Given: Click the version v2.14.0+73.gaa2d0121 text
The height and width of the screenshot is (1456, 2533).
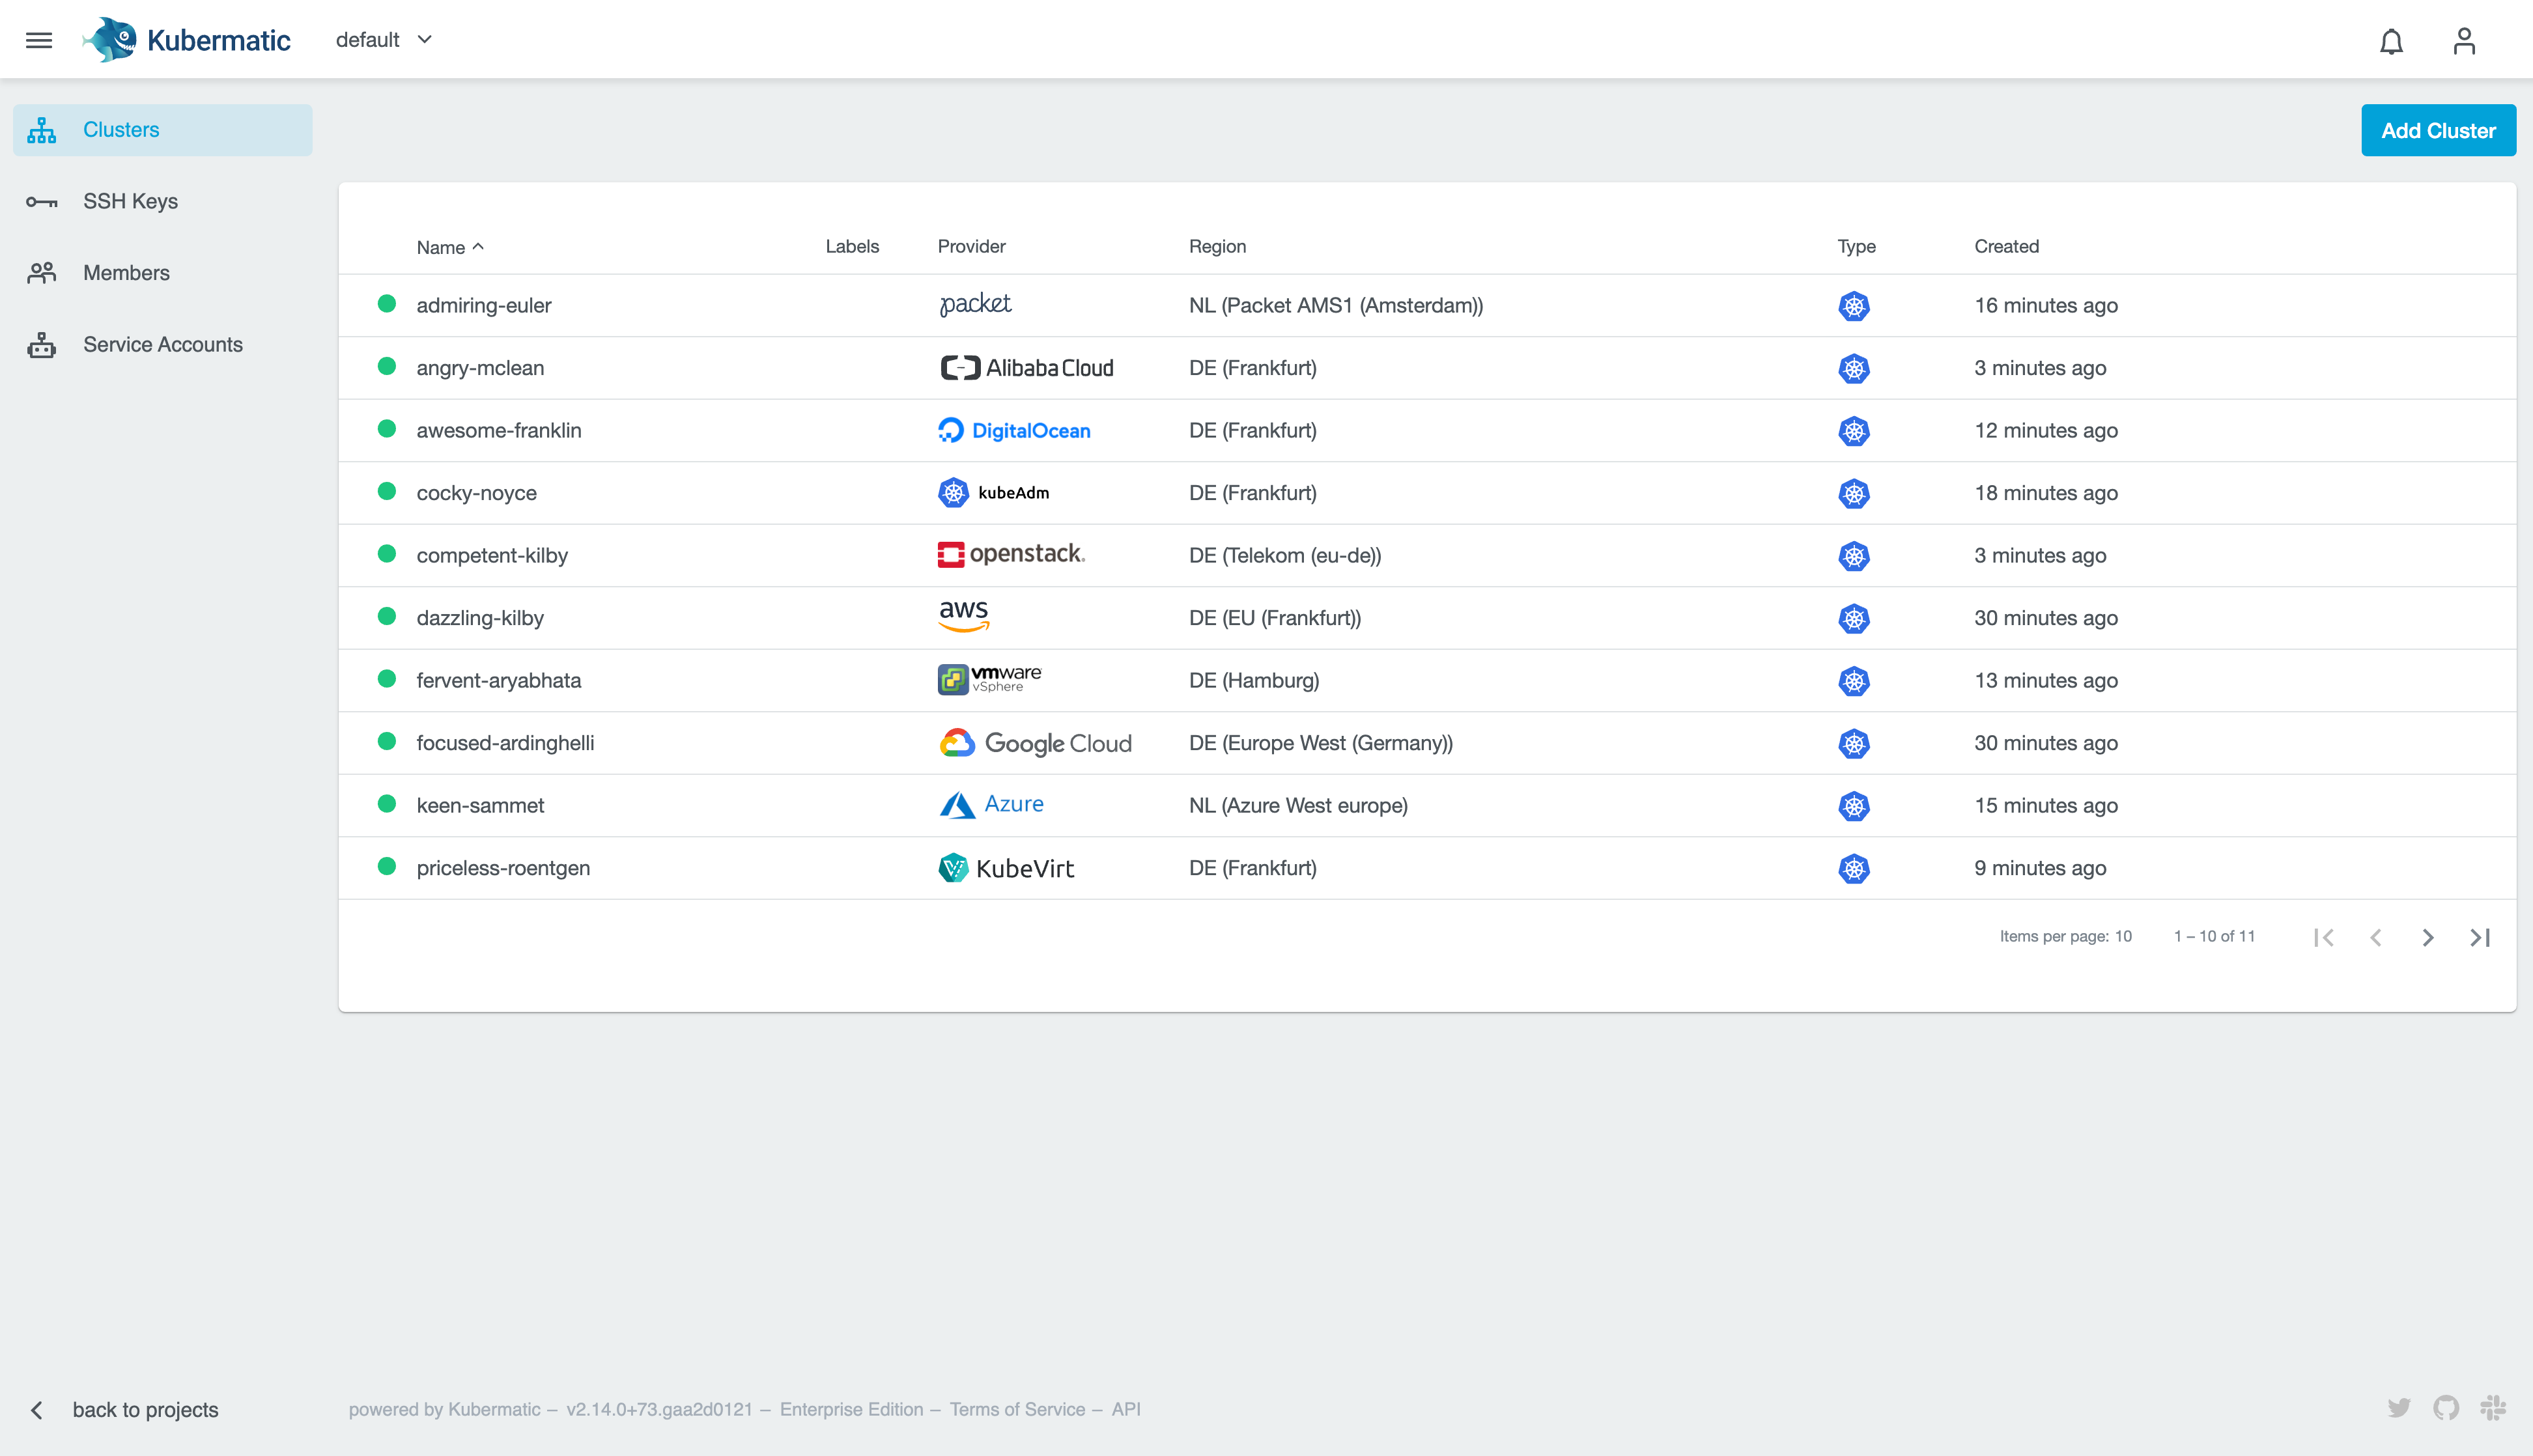Looking at the screenshot, I should coord(659,1409).
